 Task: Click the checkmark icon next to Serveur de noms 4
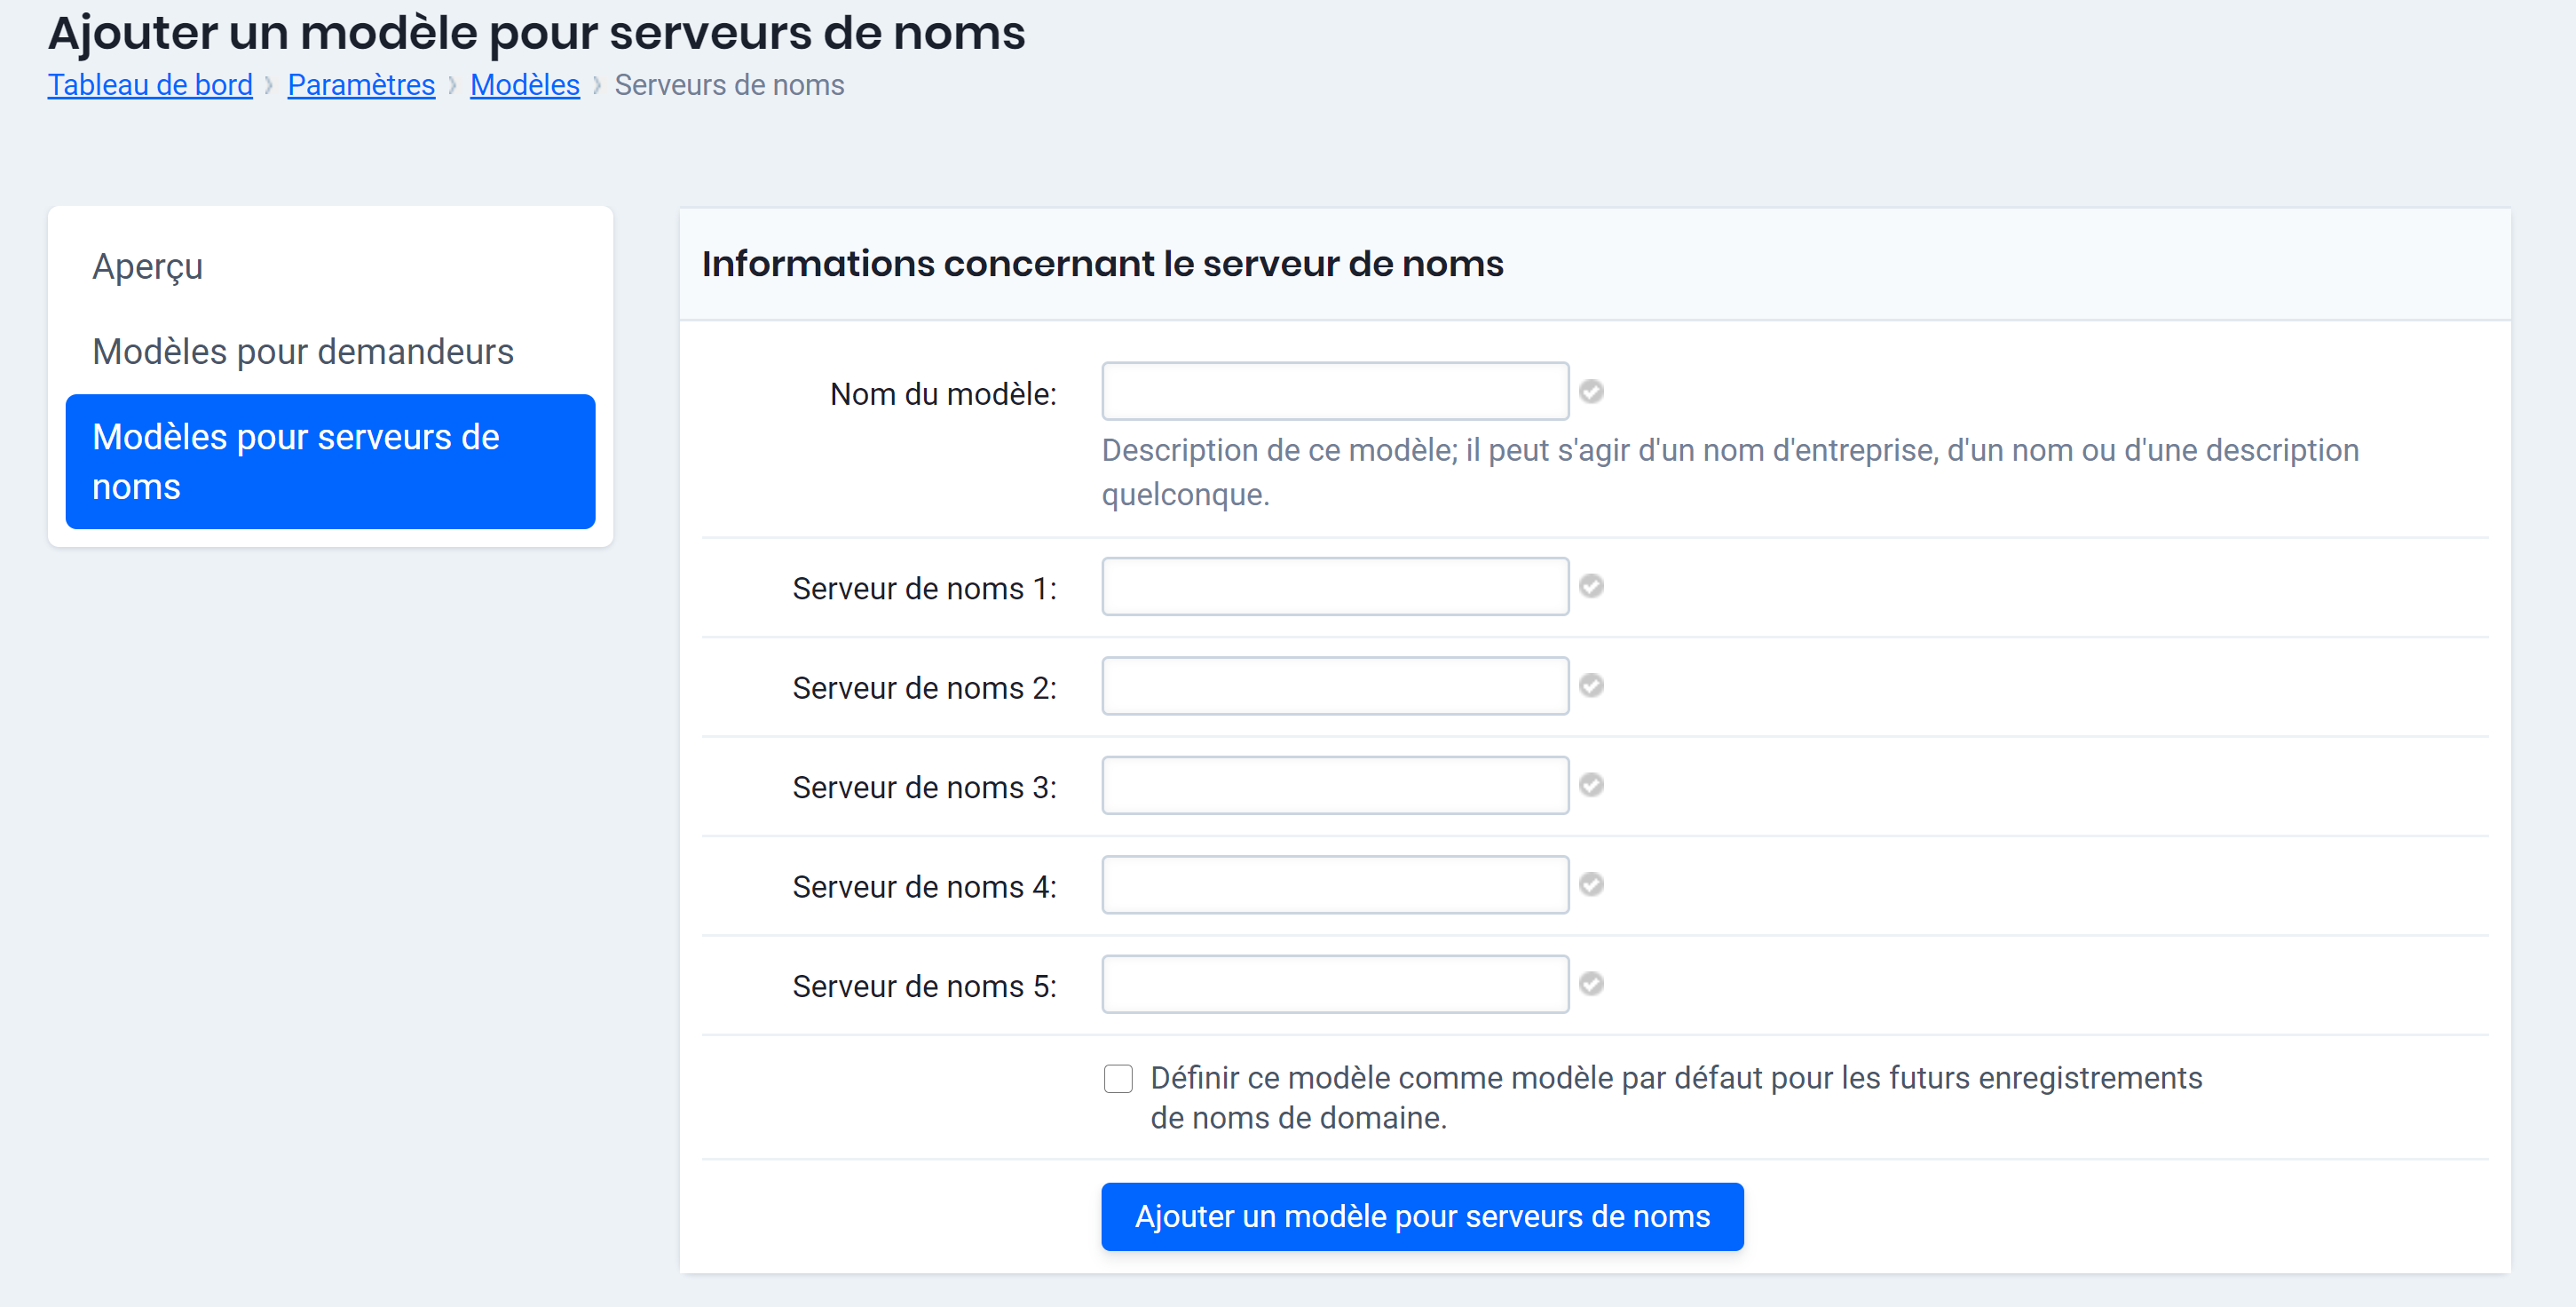(x=1592, y=884)
